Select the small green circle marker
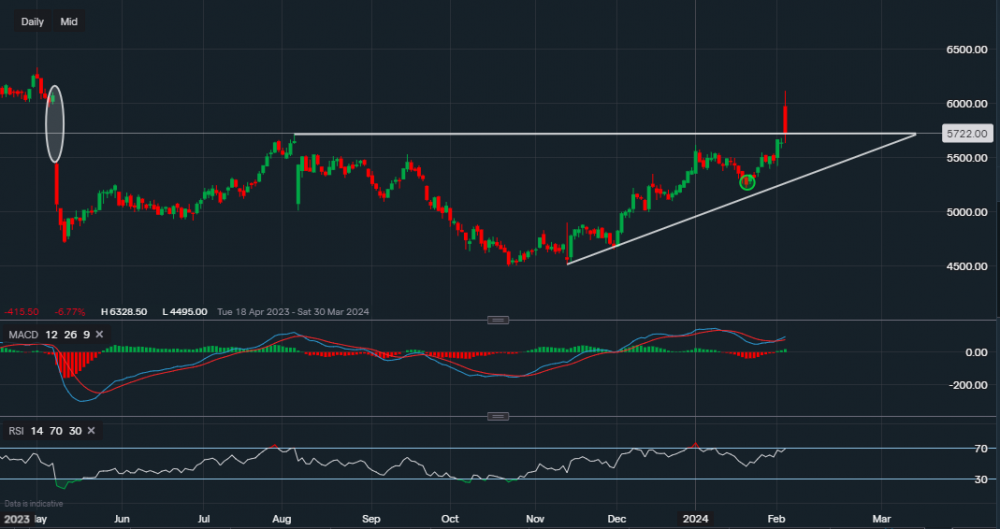 [746, 182]
